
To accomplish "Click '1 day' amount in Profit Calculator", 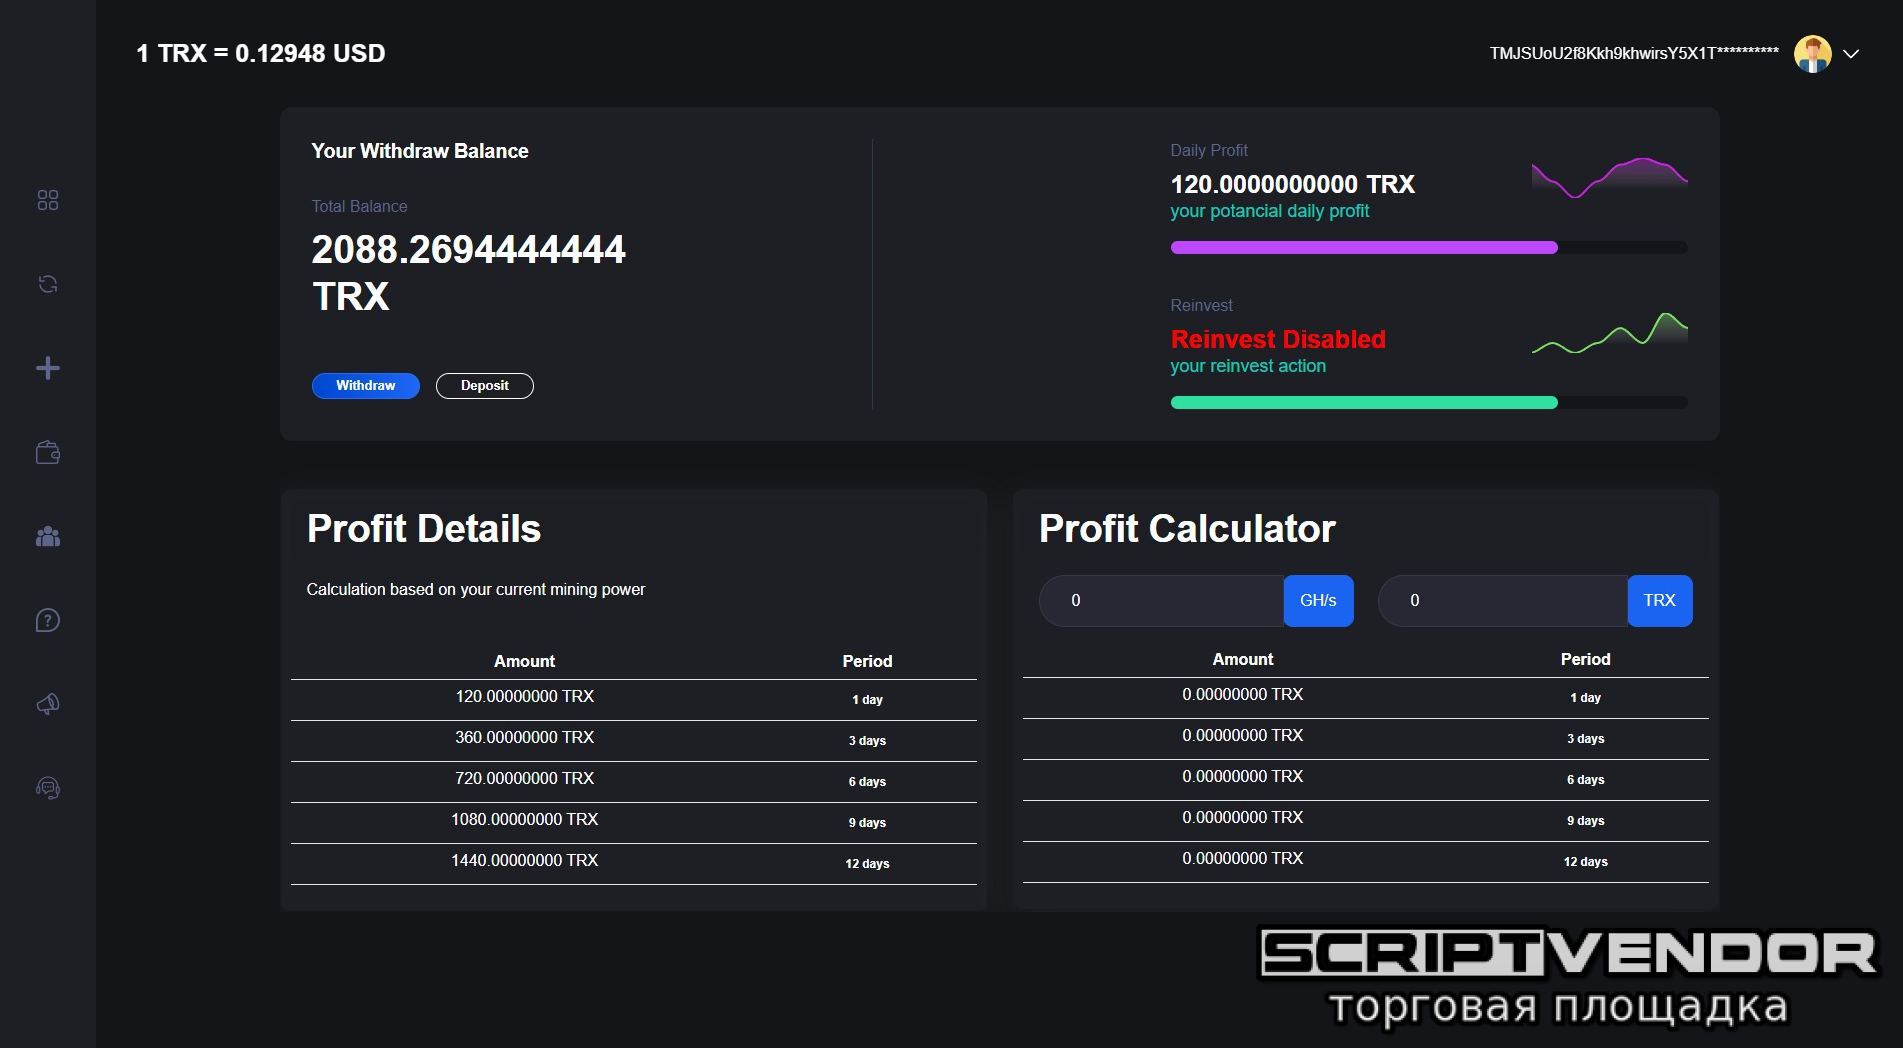I will coord(1243,694).
